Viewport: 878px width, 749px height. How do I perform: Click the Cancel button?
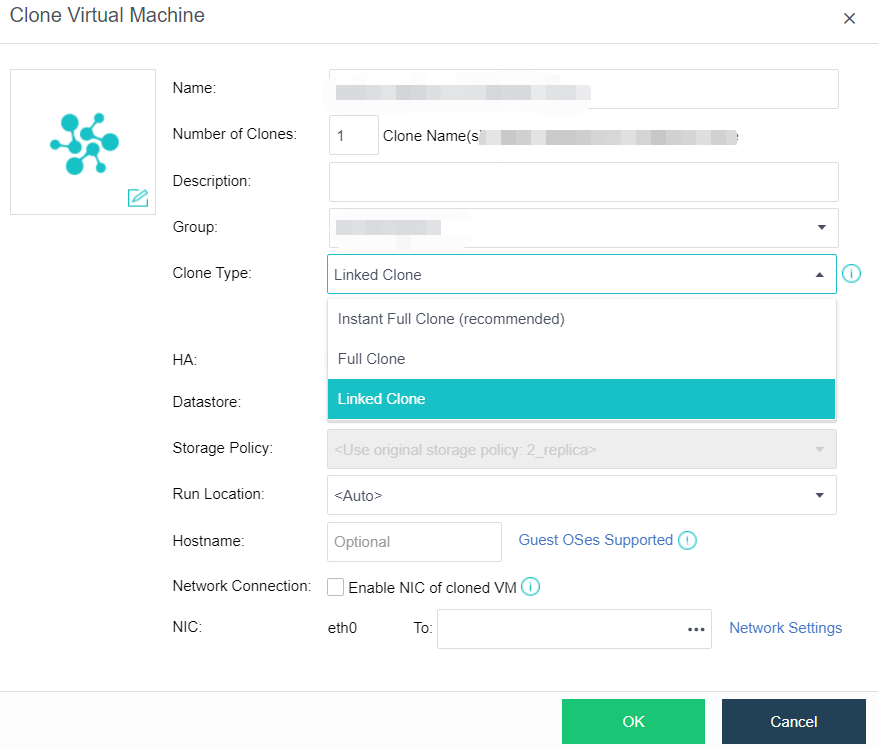click(793, 722)
